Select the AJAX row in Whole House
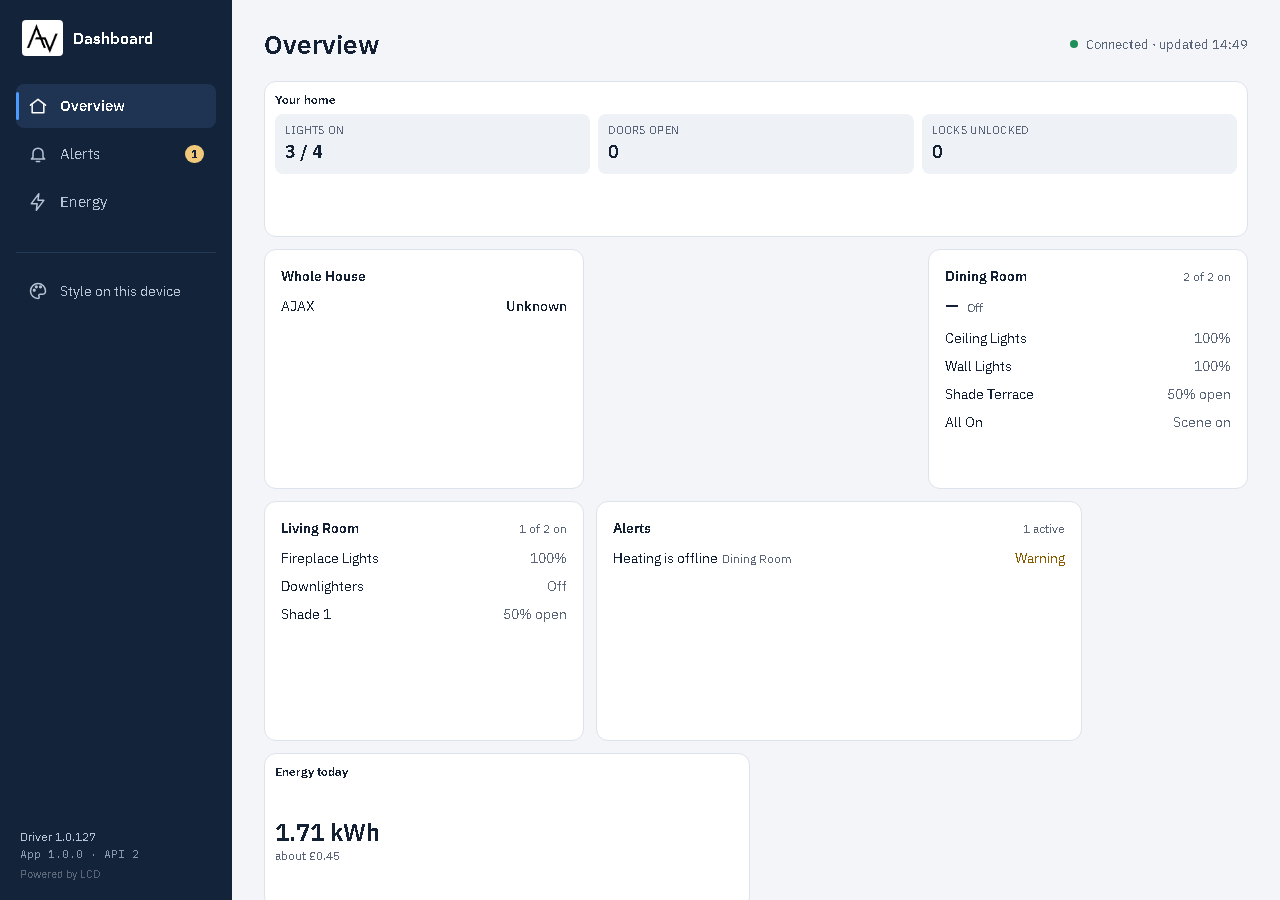The width and height of the screenshot is (1280, 900). coord(424,306)
